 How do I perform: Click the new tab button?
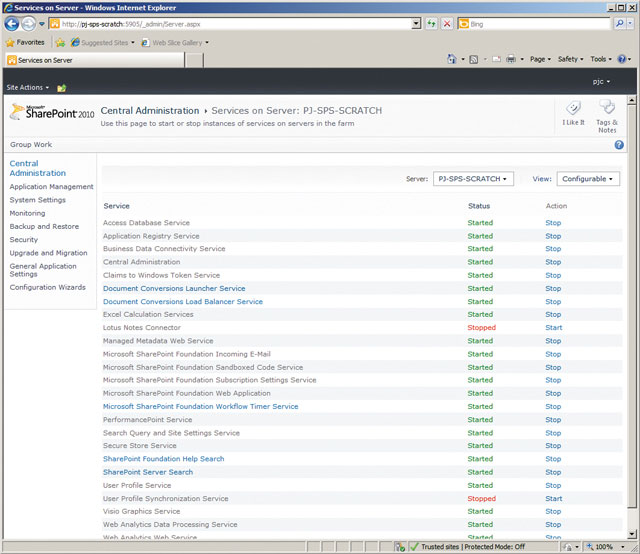point(194,60)
